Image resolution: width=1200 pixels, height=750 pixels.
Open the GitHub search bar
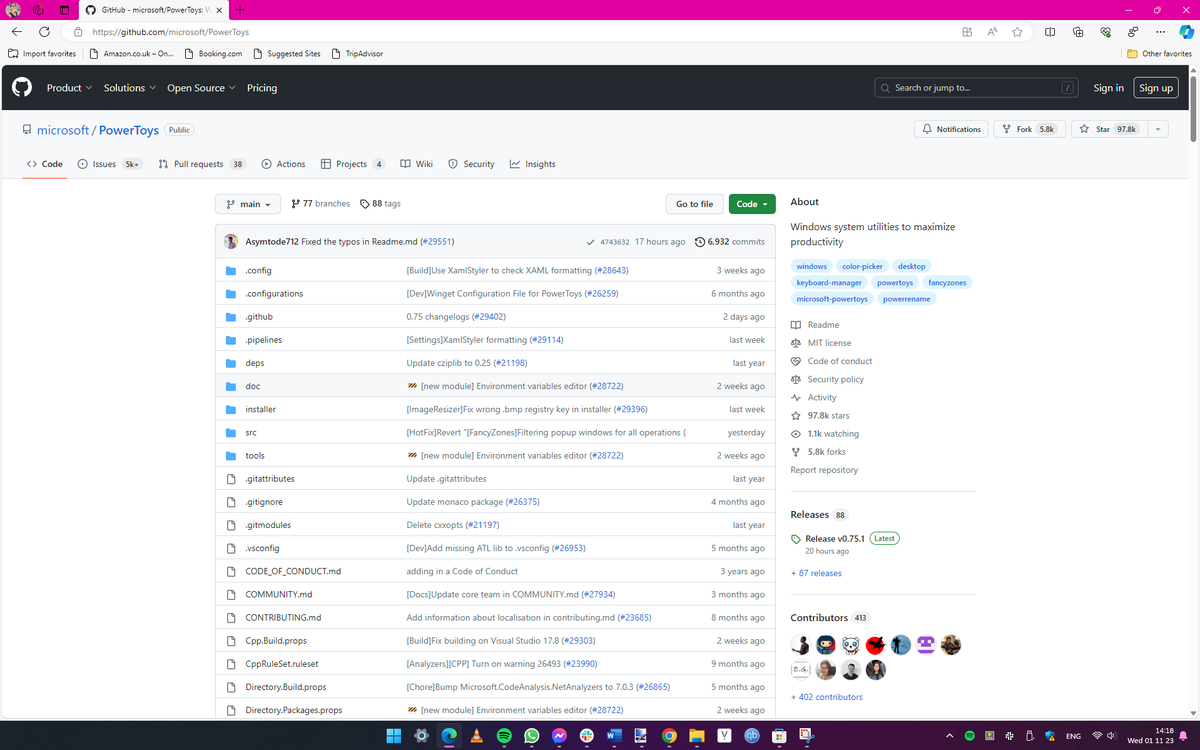pyautogui.click(x=975, y=87)
